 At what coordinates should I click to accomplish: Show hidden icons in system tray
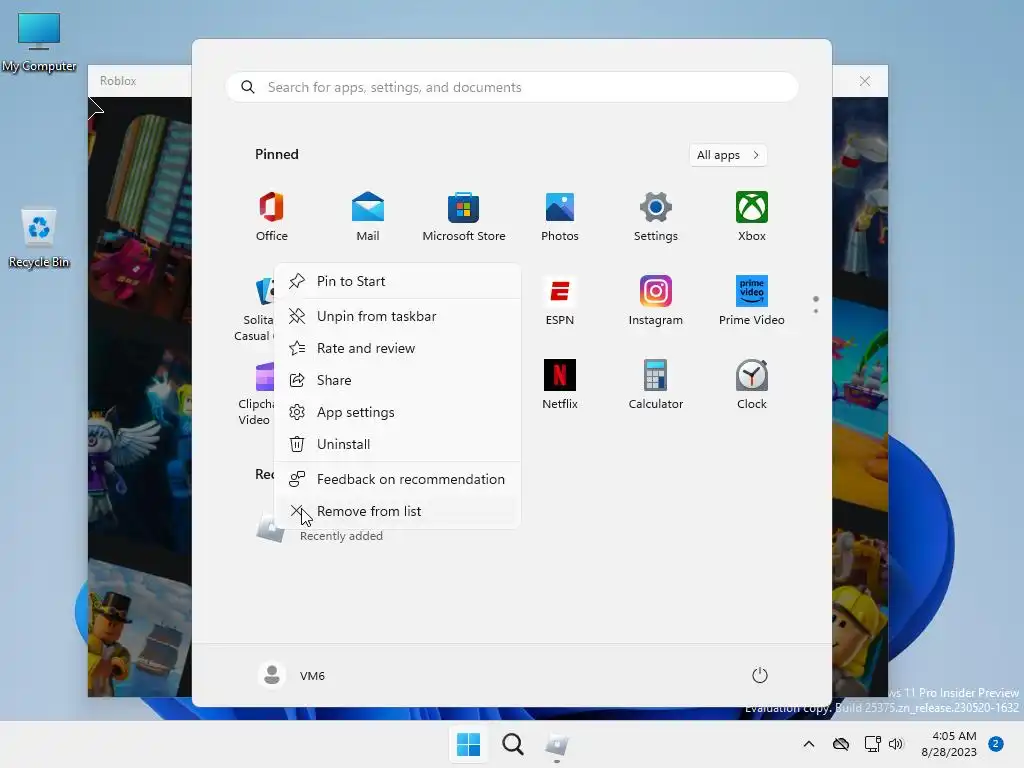(808, 744)
